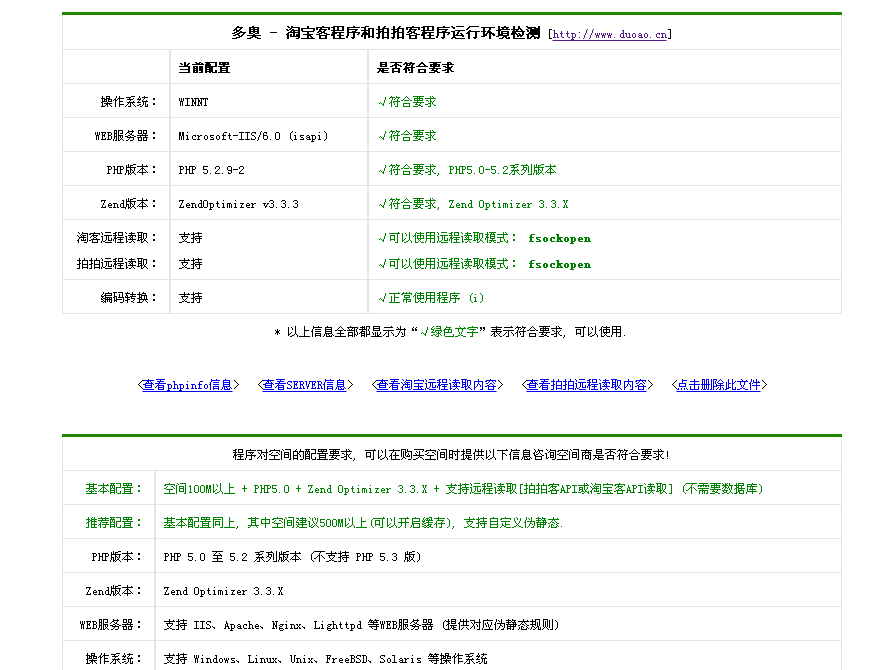
Task: Open the 查看淘宝远程读取内容 link
Action: coord(437,385)
